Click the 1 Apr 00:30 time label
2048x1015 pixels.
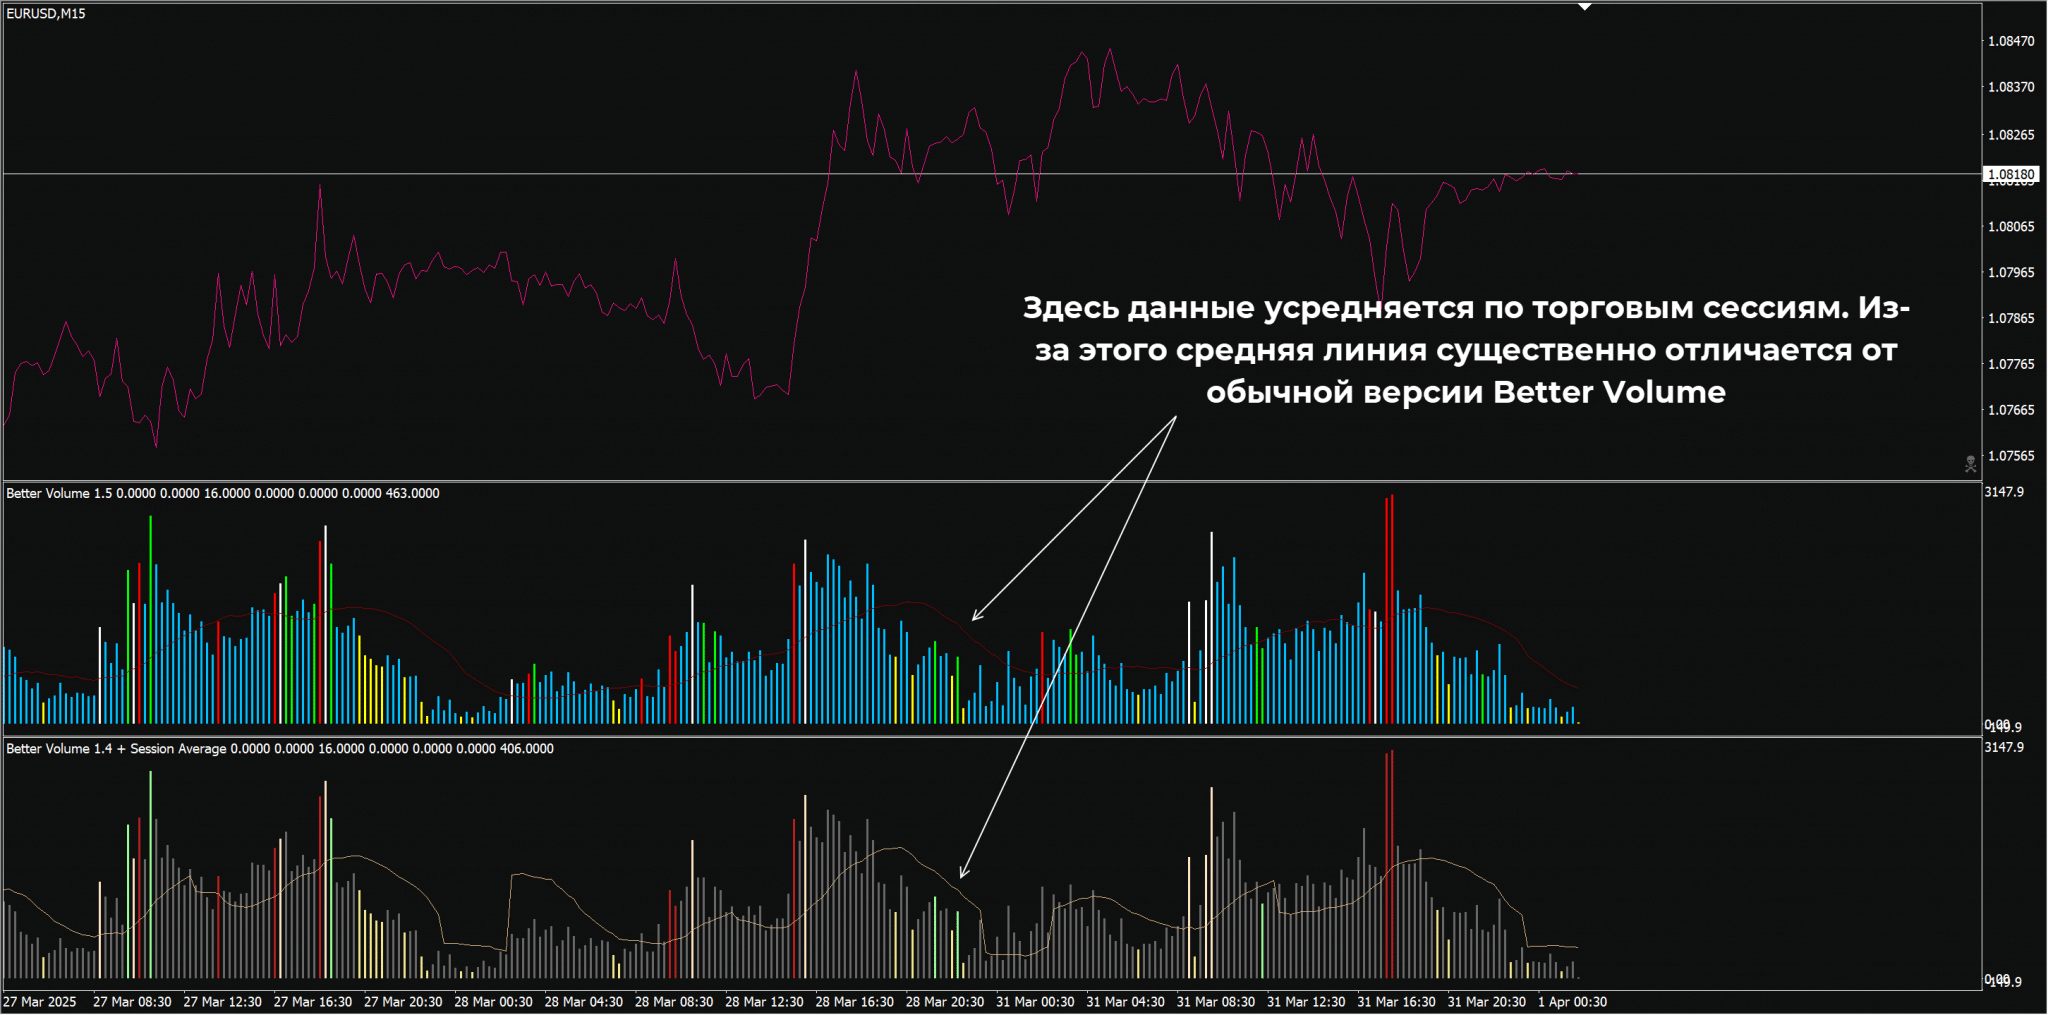pos(1572,1002)
